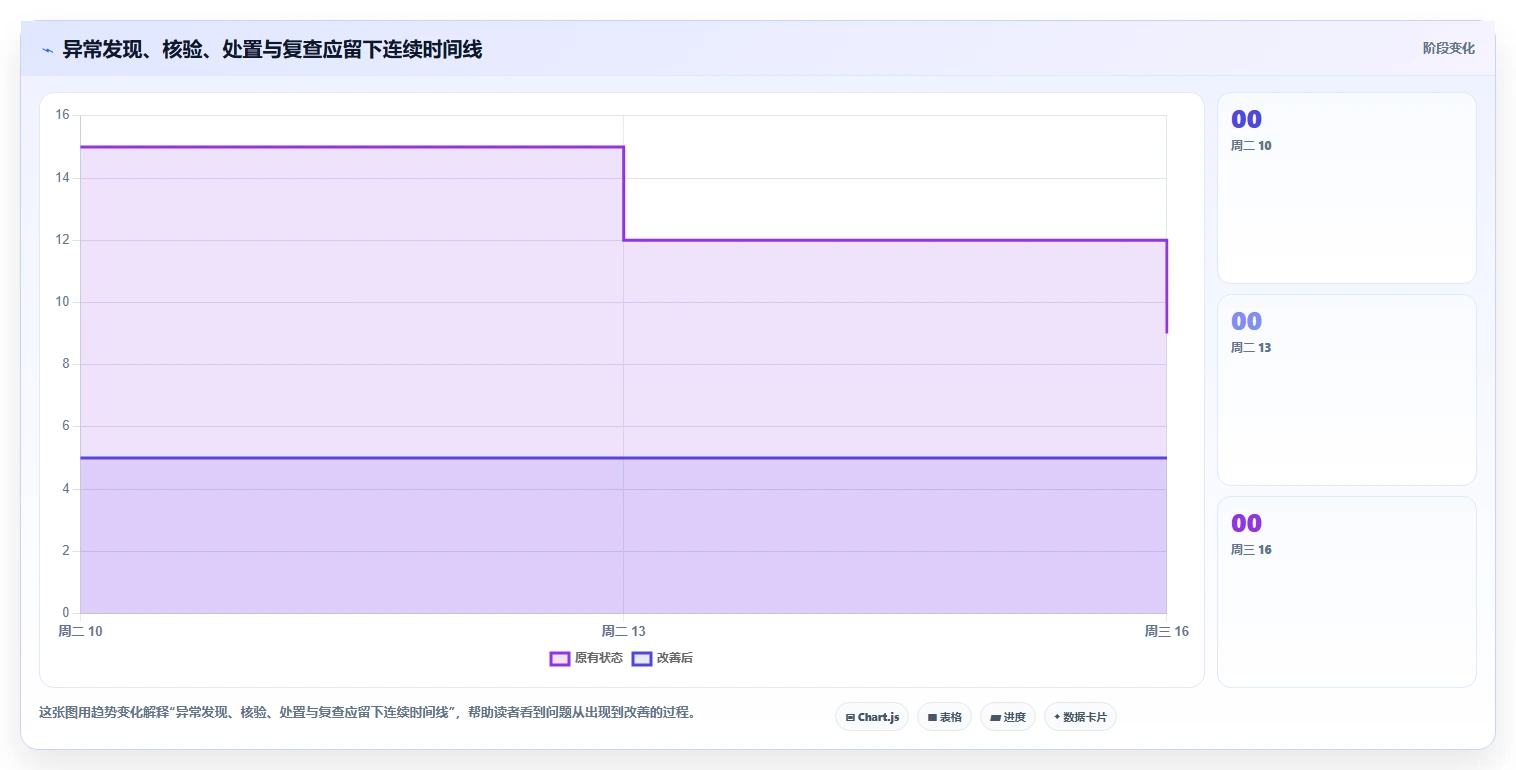Click the y-axis value 12

pyautogui.click(x=62, y=240)
